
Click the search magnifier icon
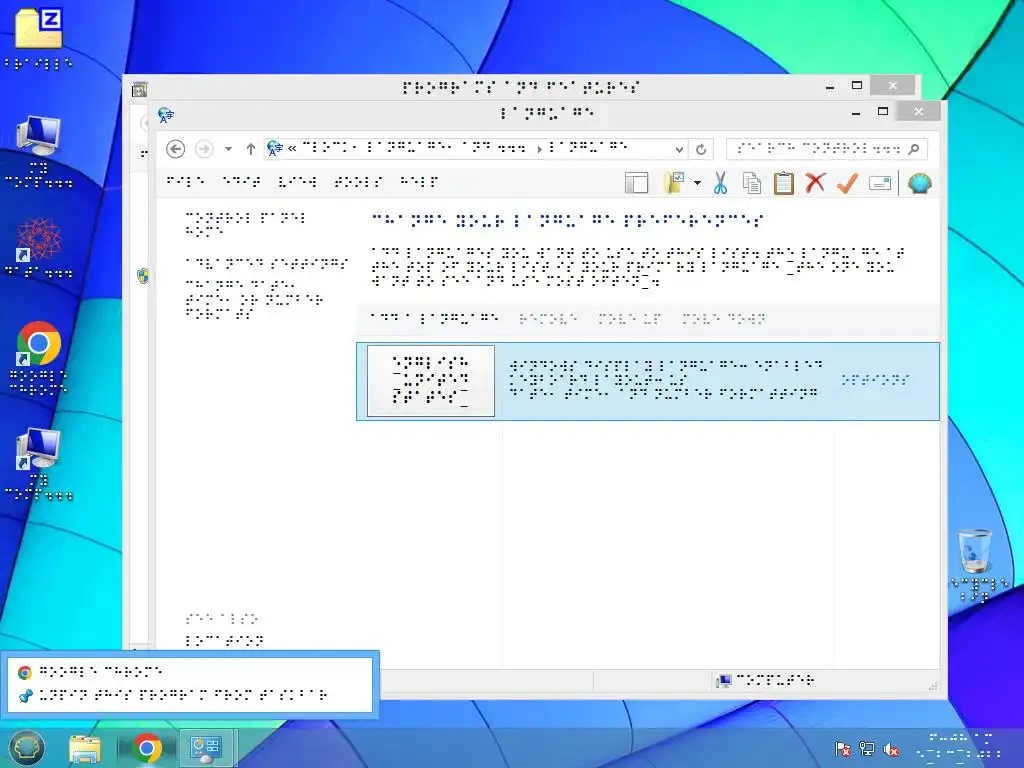[914, 149]
